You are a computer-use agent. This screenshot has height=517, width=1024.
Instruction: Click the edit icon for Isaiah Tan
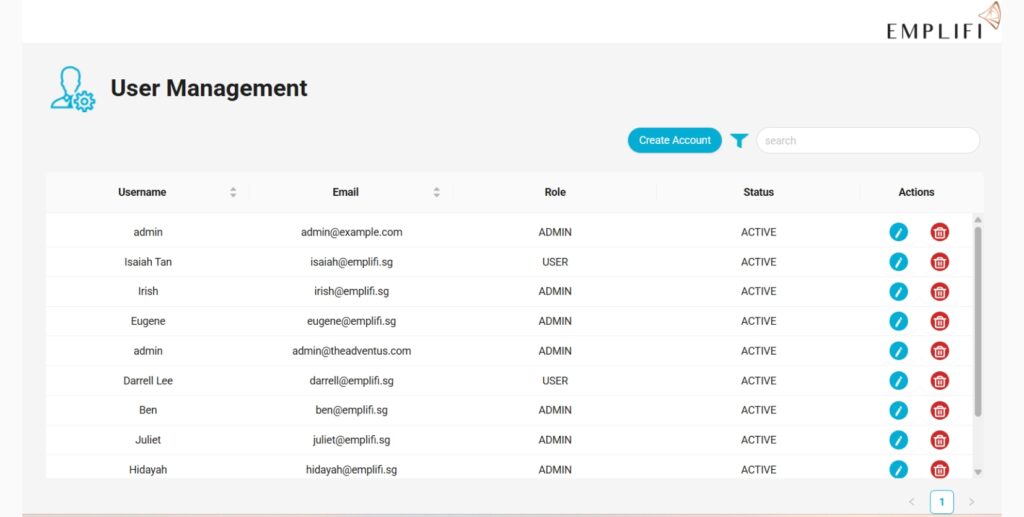[x=898, y=262]
